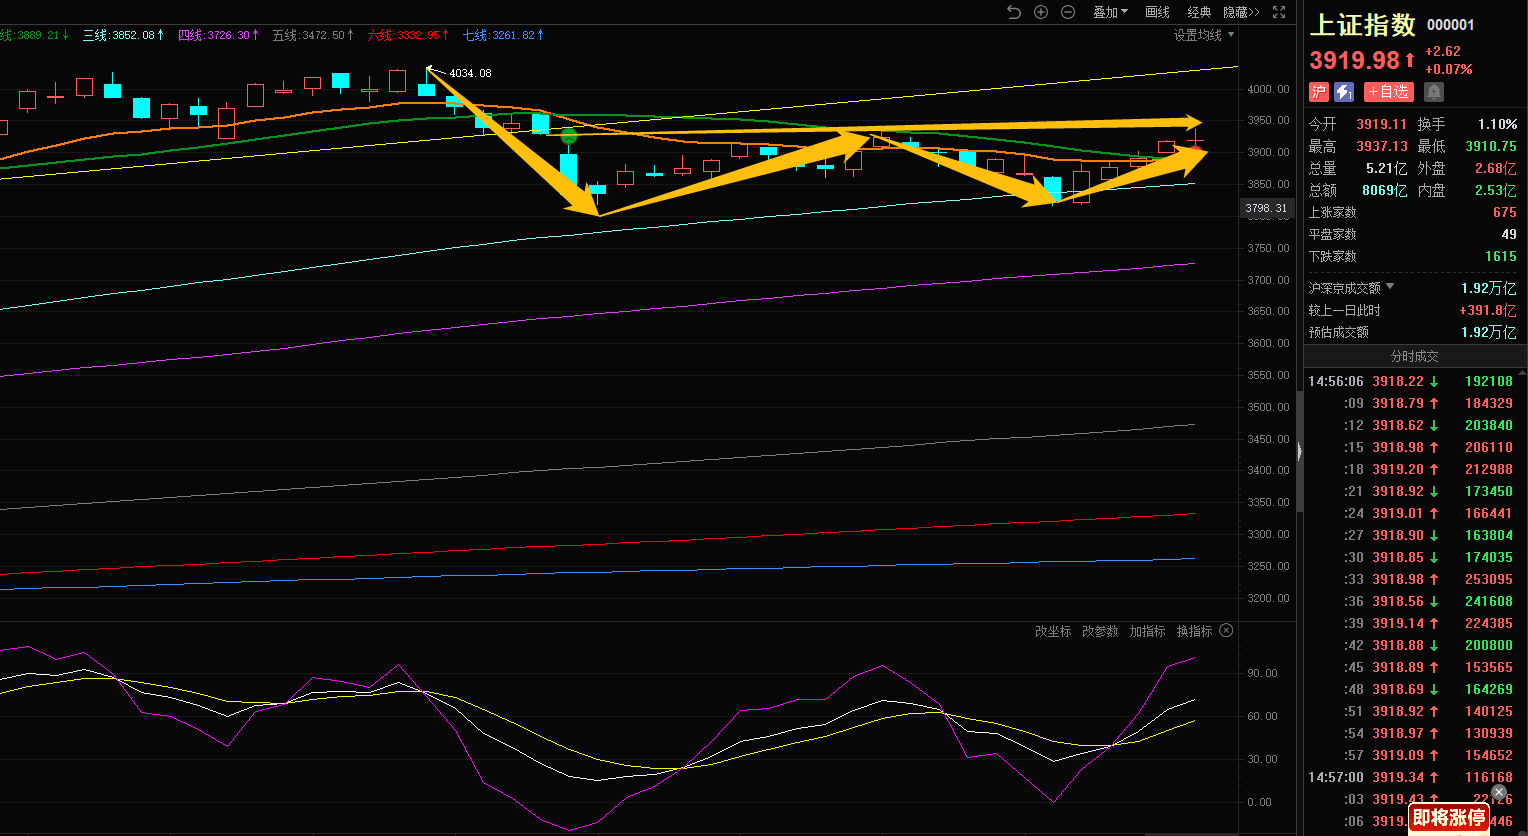This screenshot has width=1528, height=836.
Task: Add index via the +自选 button
Action: click(x=1389, y=92)
